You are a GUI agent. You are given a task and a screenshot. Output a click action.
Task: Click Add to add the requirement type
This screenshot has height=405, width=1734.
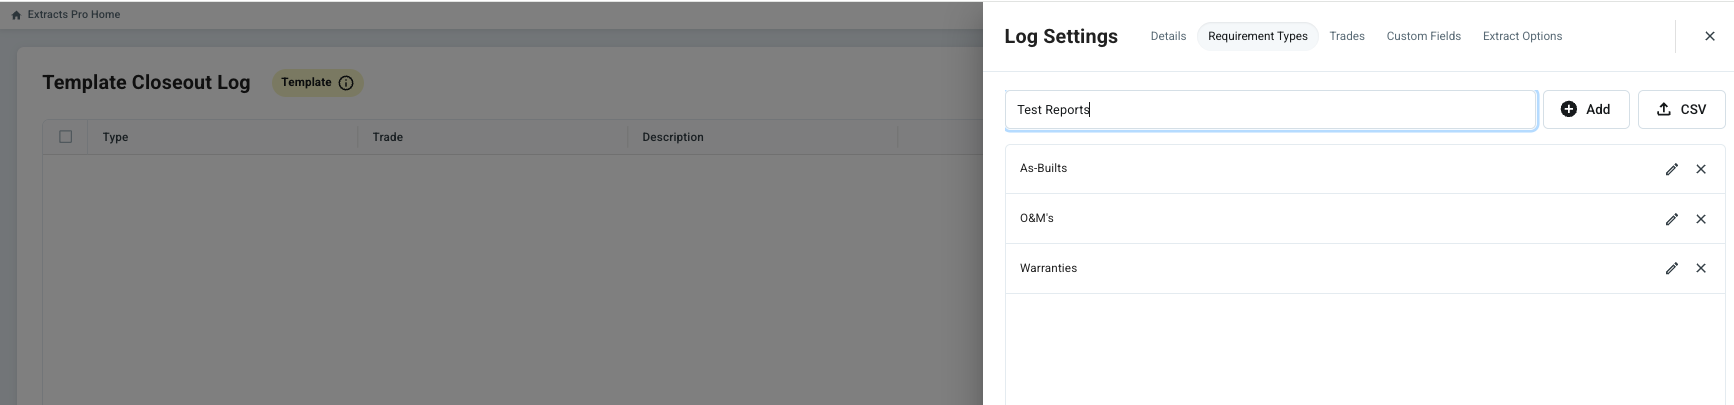pos(1585,109)
